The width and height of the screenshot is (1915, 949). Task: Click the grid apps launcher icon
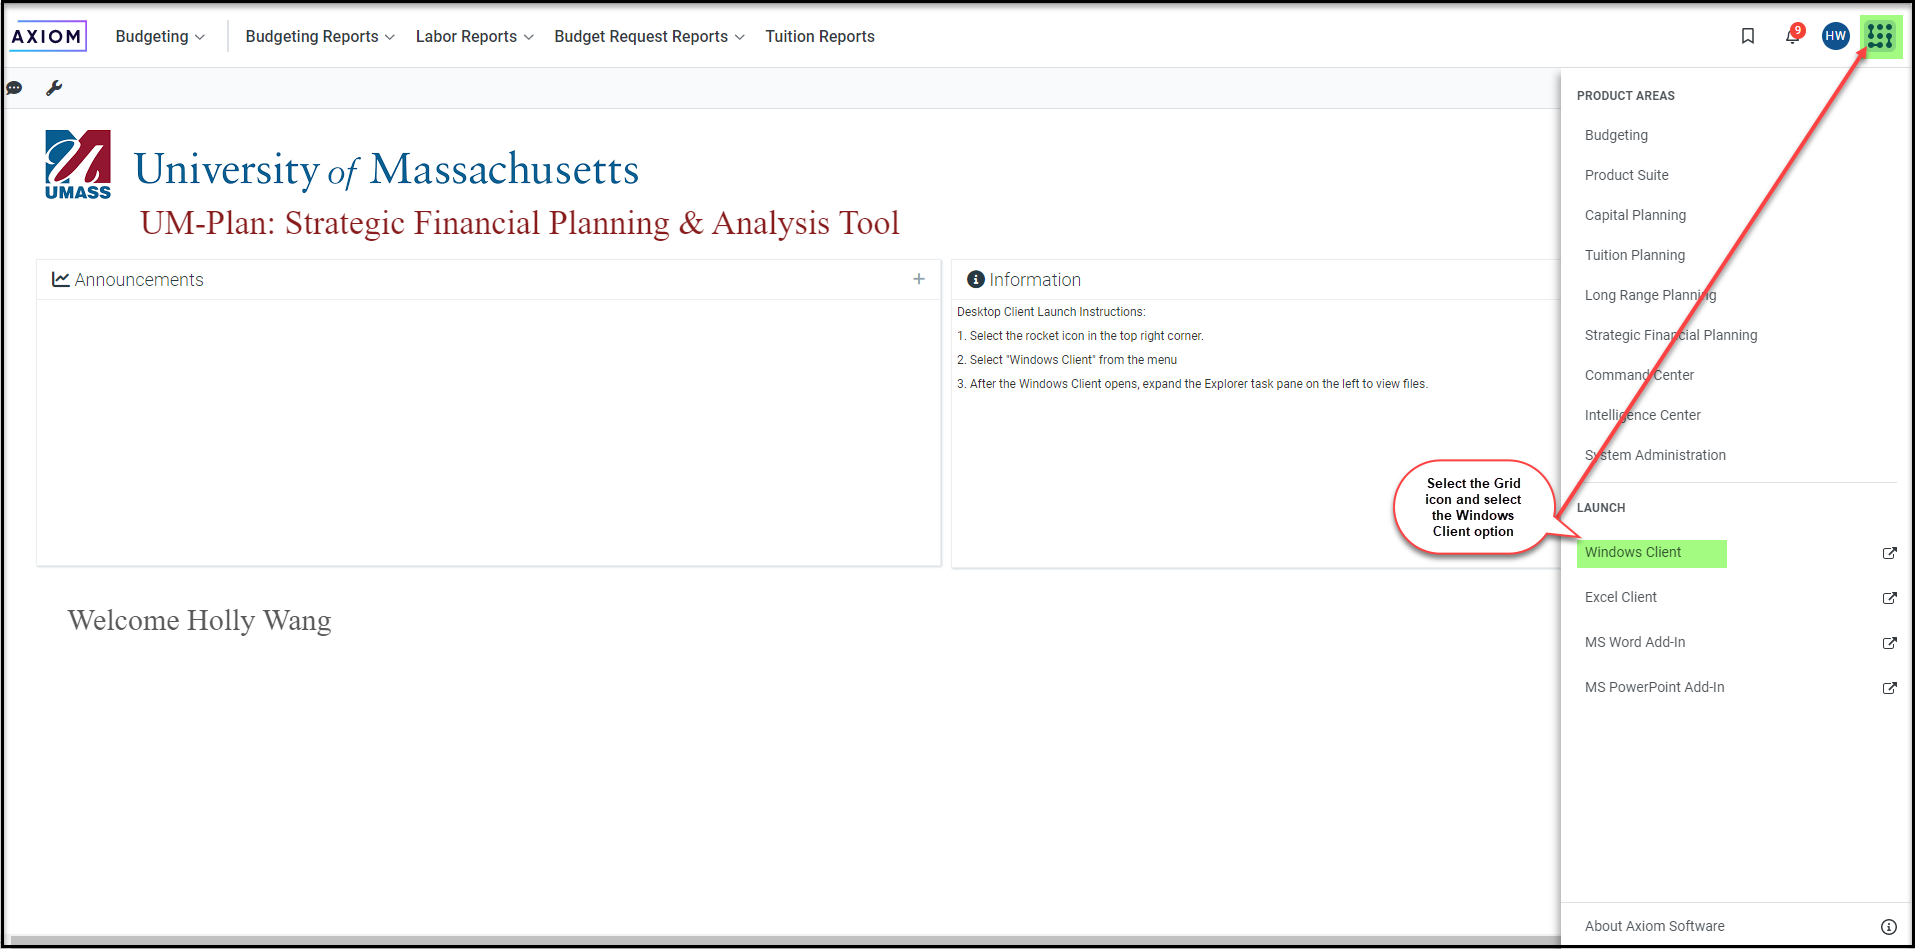[x=1880, y=36]
